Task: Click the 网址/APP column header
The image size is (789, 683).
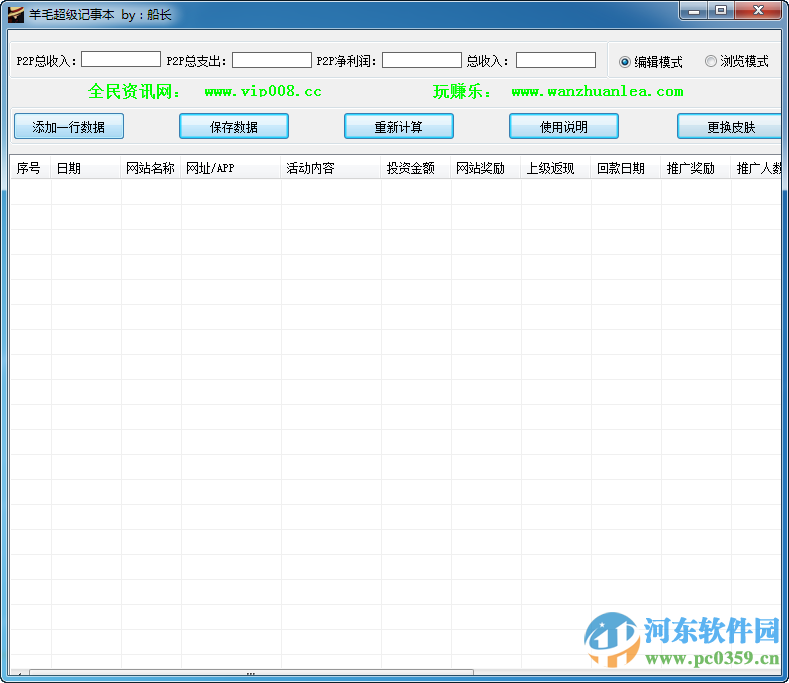Action: (231, 168)
